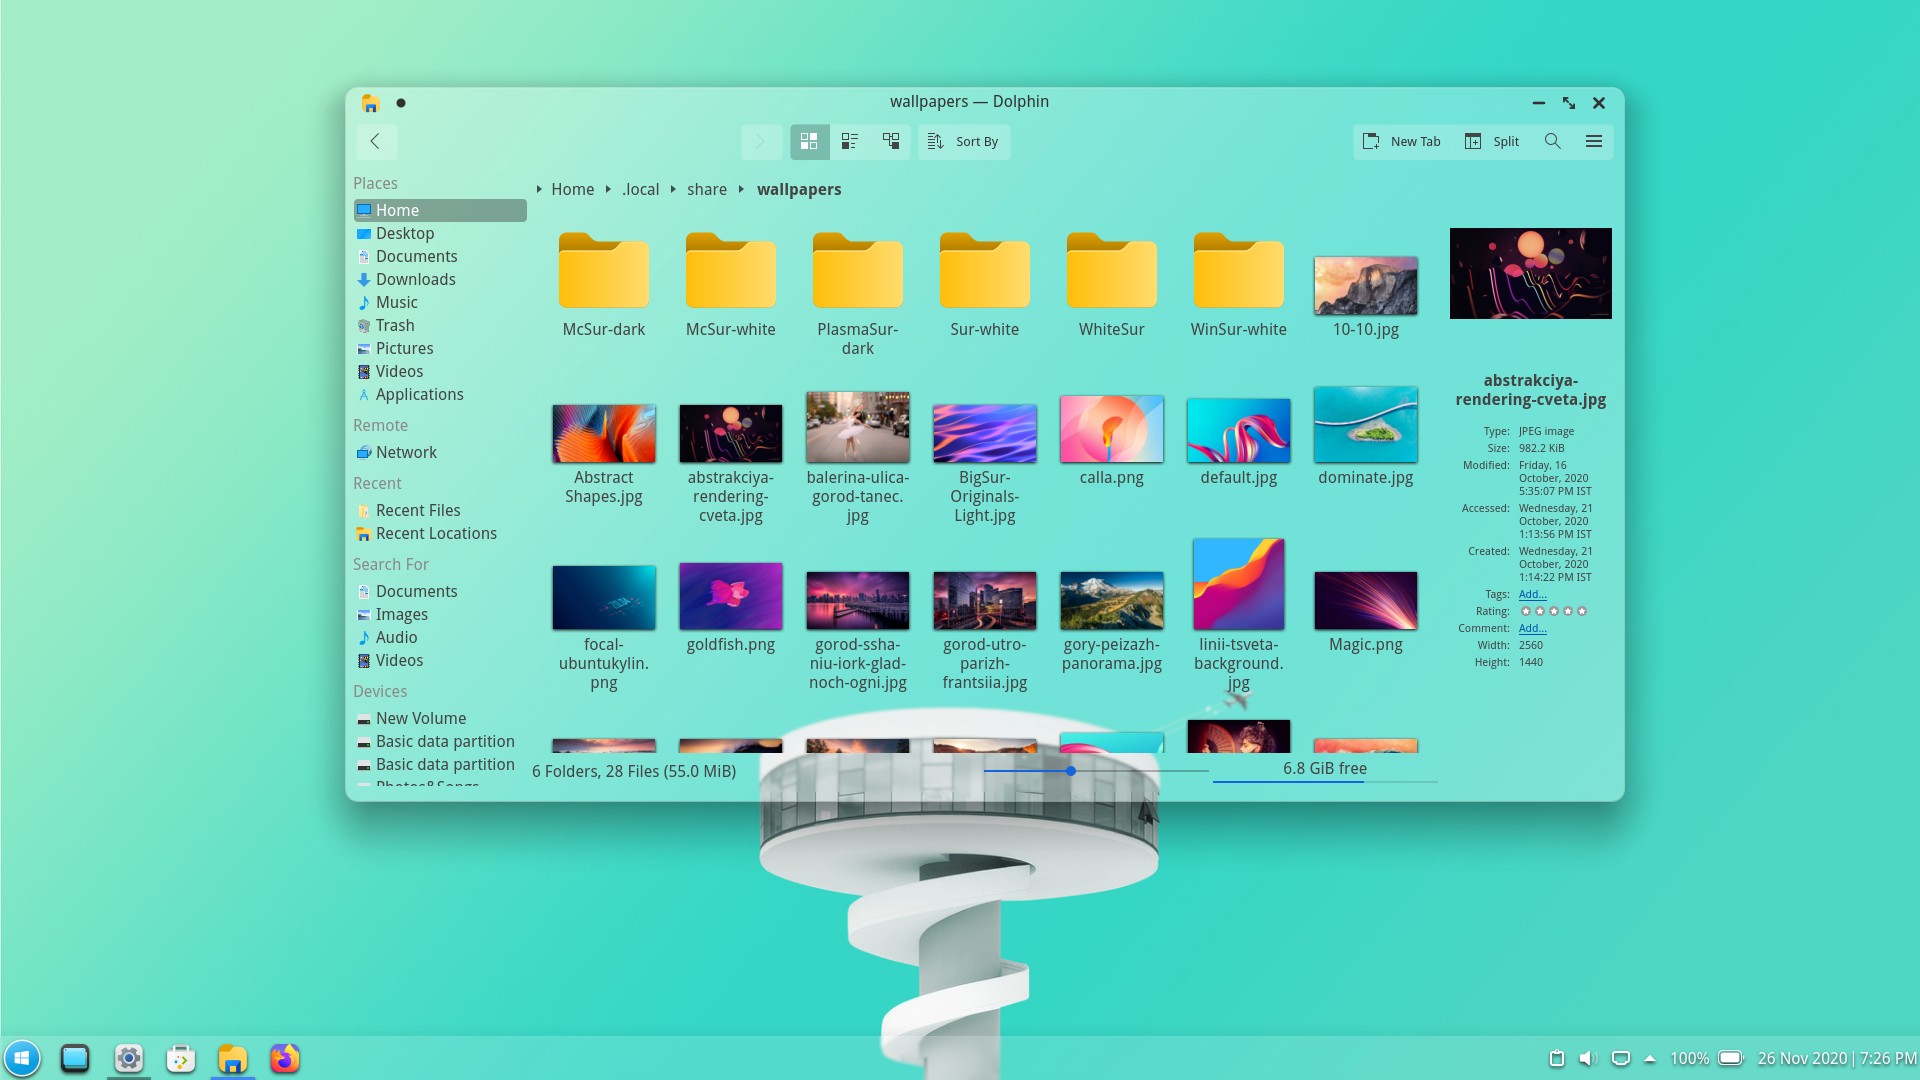Open Applications in sidebar
Viewport: 1920px width, 1080px height.
coord(440,394)
